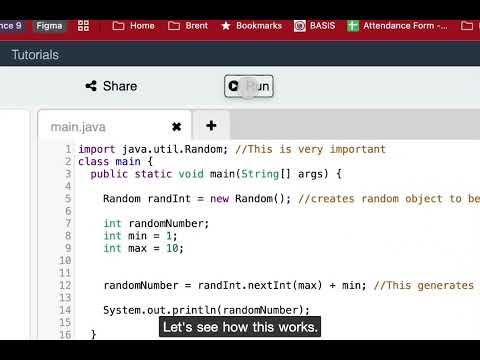Click line number 10 in gutter
This screenshot has width=480, height=360.
(x=65, y=260)
